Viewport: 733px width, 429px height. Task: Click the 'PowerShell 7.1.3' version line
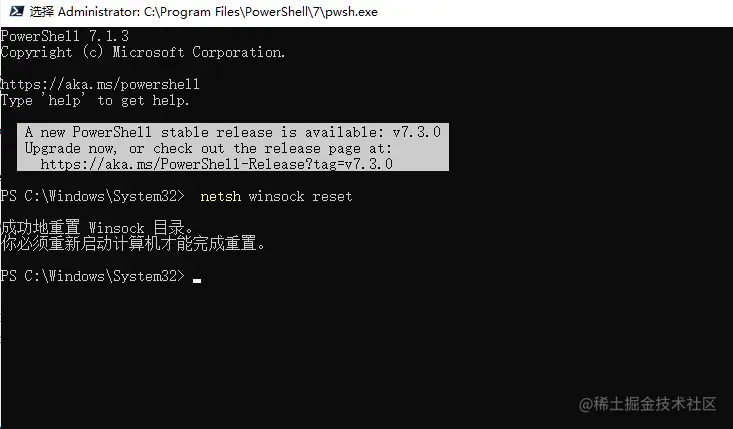click(x=65, y=36)
